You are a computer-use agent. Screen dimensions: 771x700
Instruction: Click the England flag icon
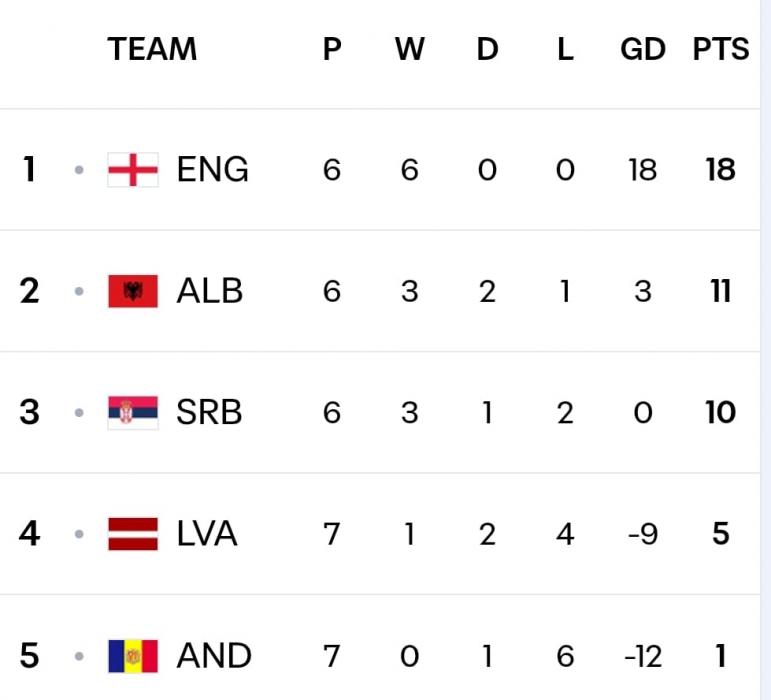133,170
